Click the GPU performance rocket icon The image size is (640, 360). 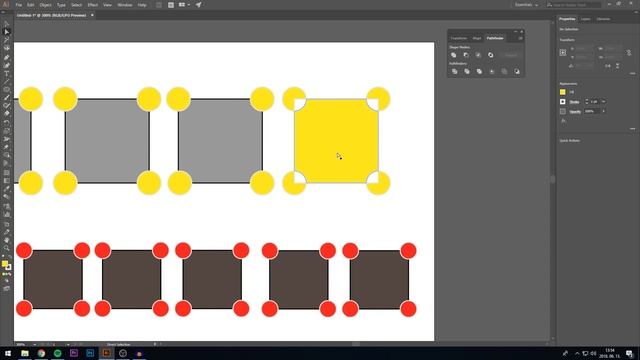[198, 5]
